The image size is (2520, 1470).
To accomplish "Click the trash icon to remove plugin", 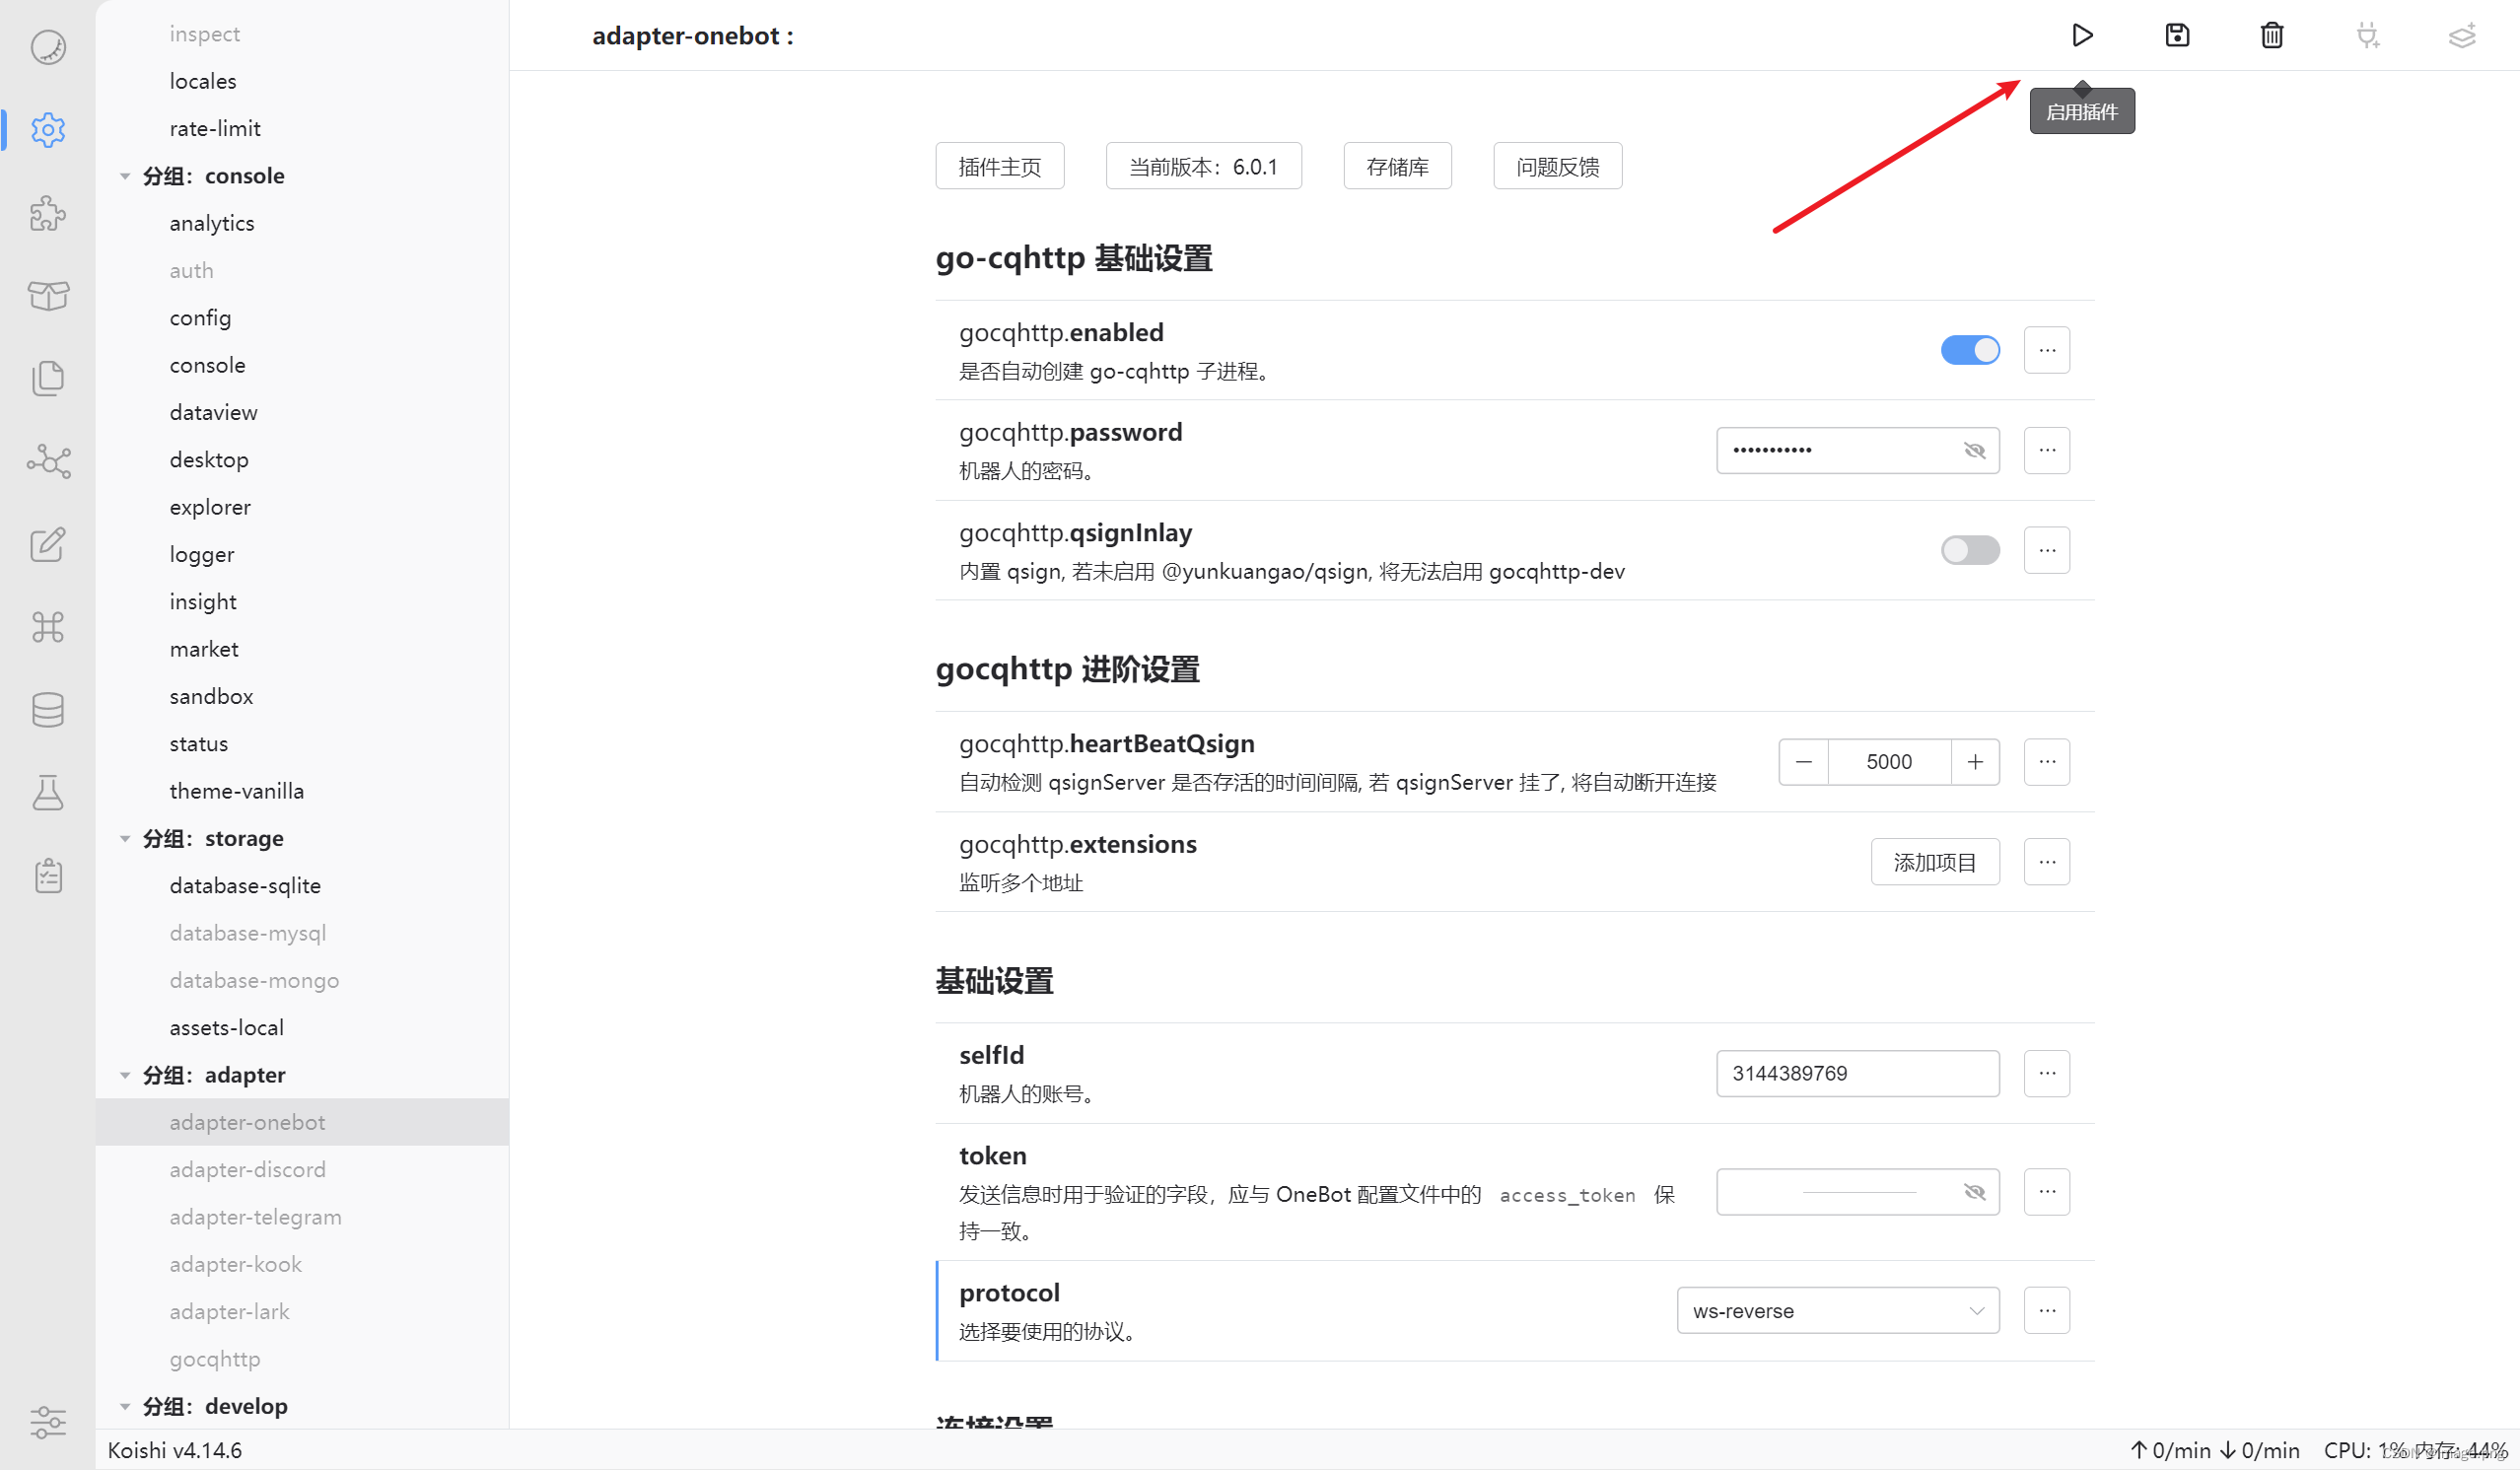I will pos(2271,36).
